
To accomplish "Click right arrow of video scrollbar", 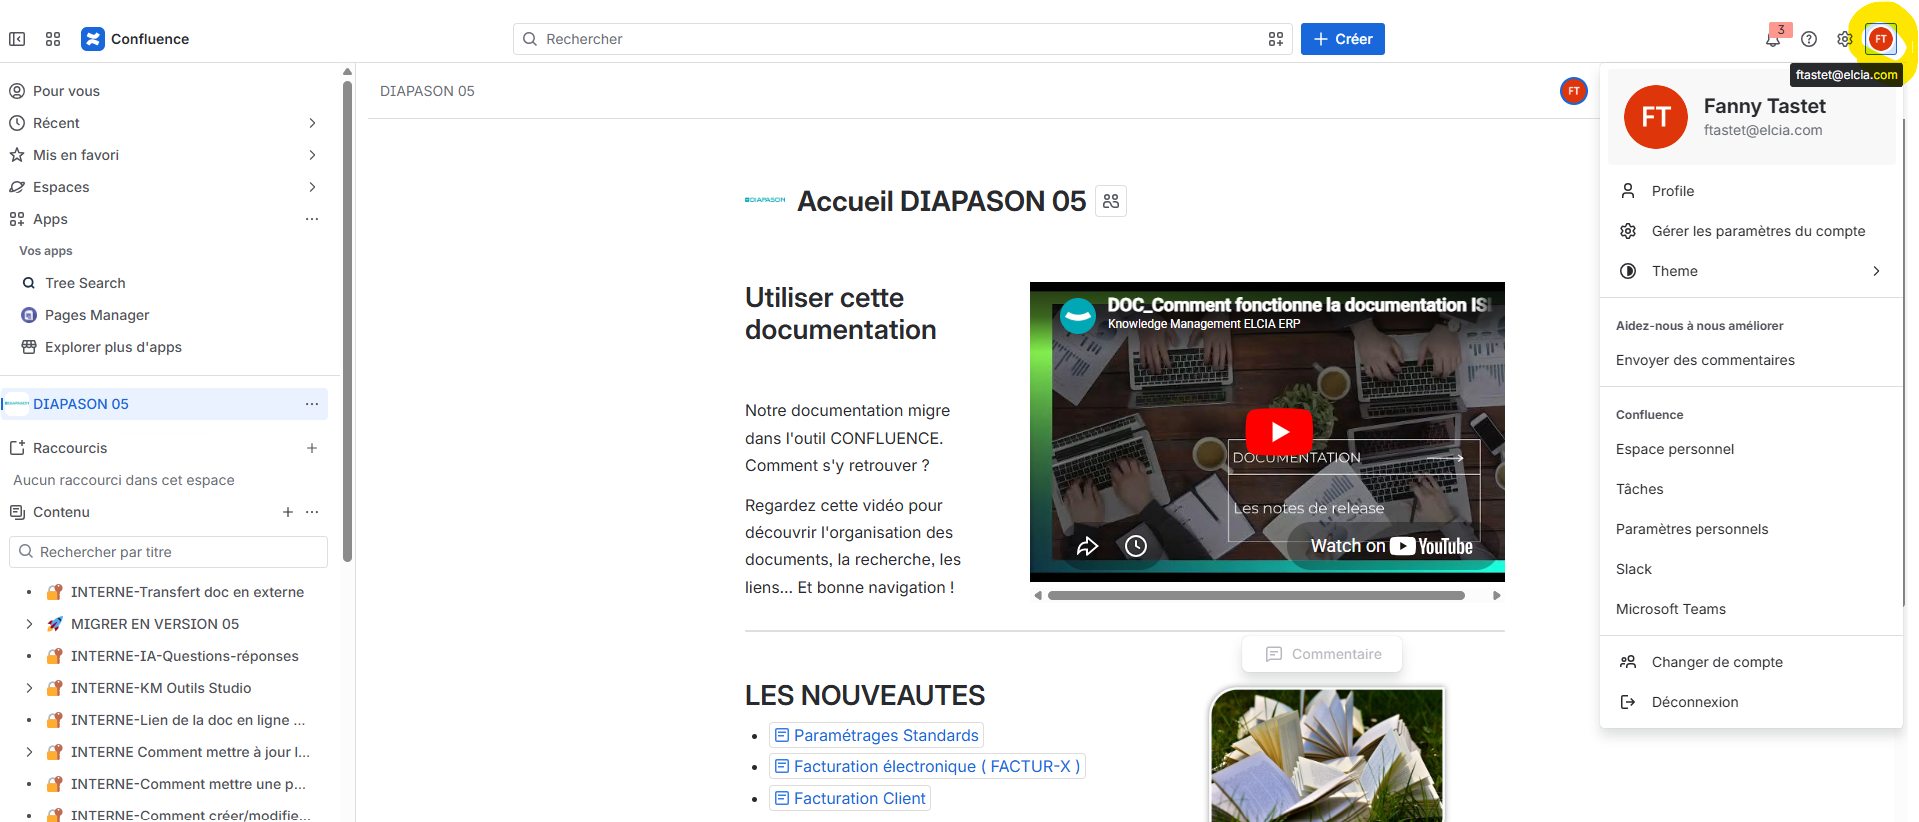I will click(1496, 595).
